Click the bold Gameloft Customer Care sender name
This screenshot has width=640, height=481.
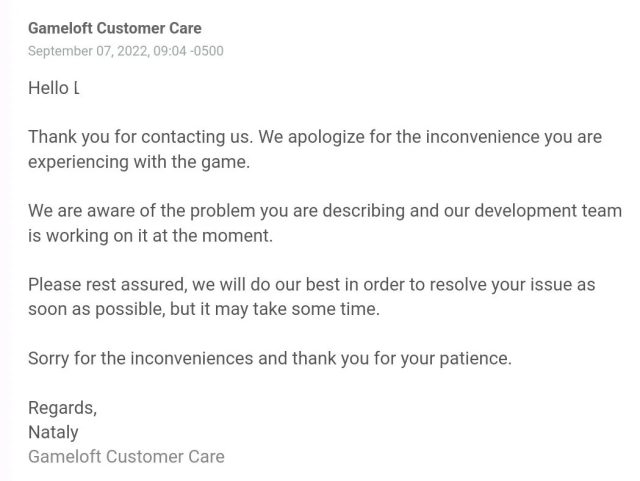(114, 29)
